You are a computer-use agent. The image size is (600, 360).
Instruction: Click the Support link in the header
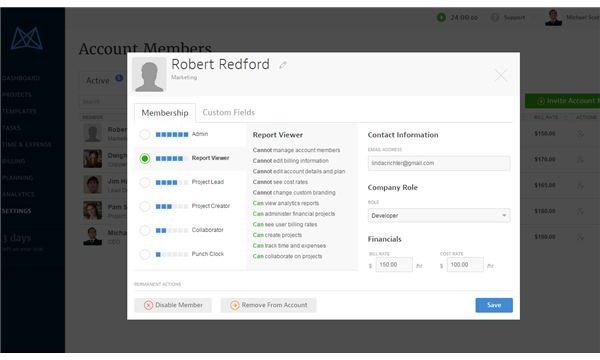(x=514, y=18)
